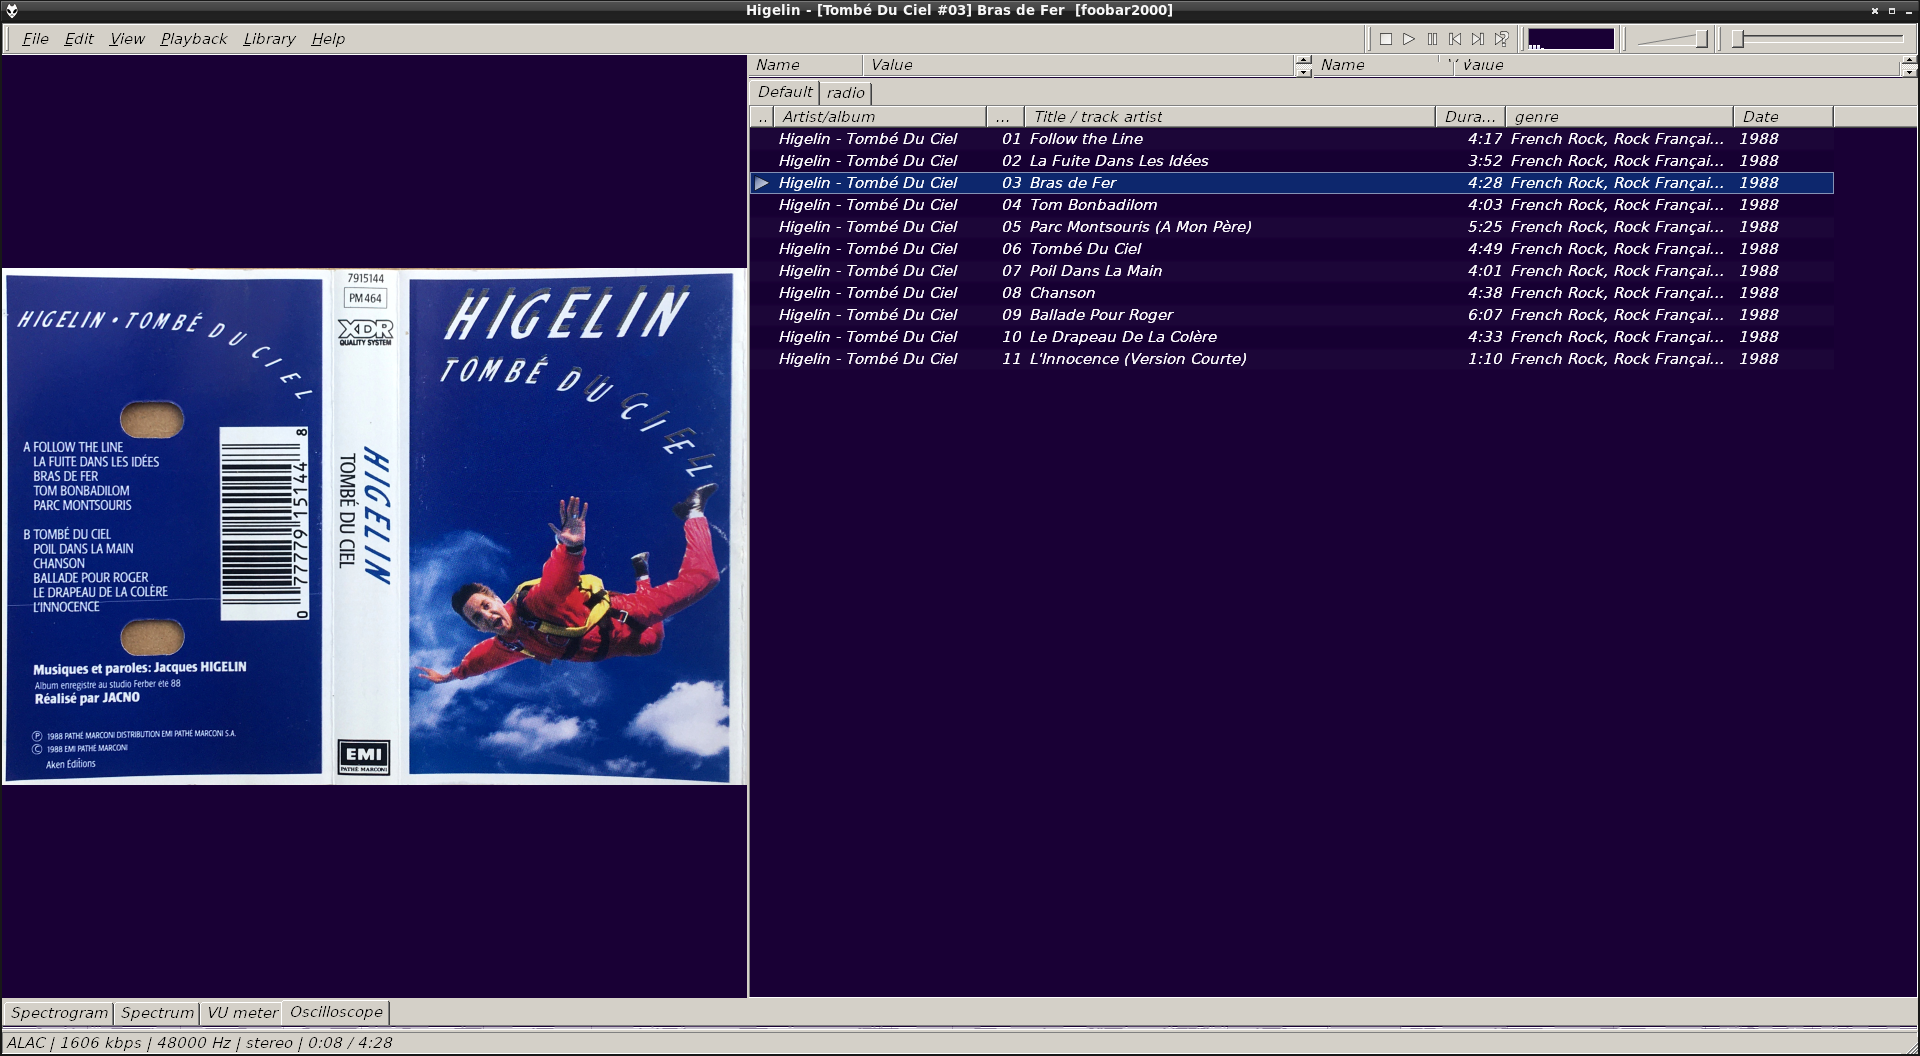Viewport: 1920px width, 1056px height.
Task: Adjust the volume slider
Action: (1673, 39)
